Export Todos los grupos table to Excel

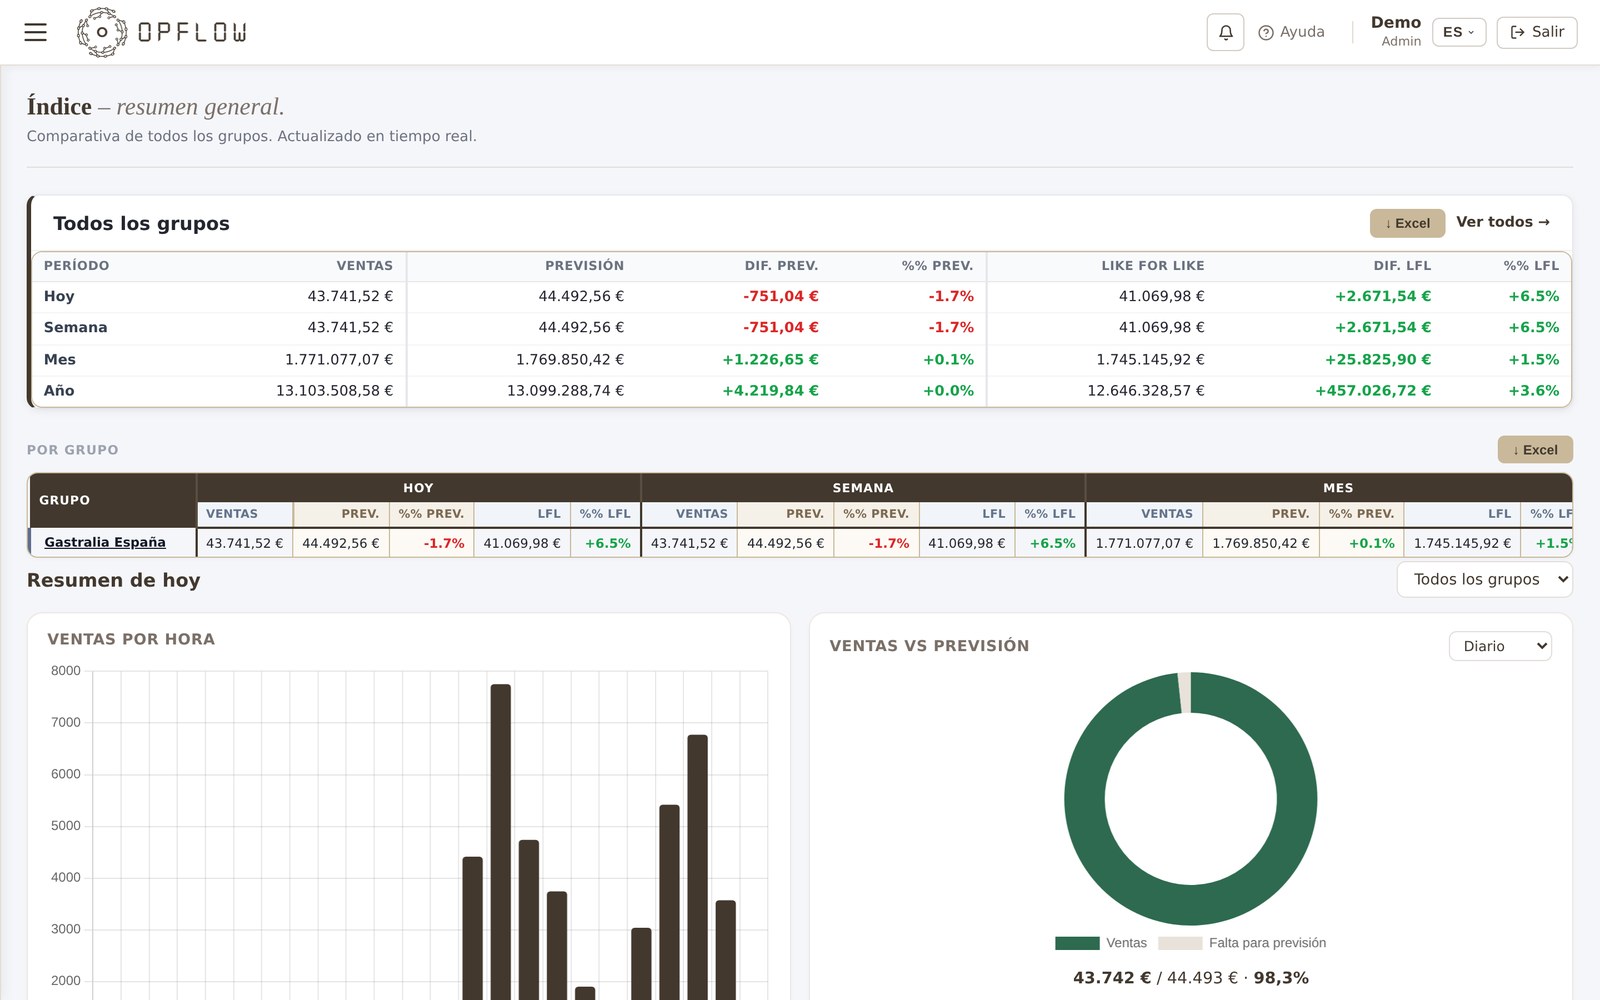[x=1407, y=223]
